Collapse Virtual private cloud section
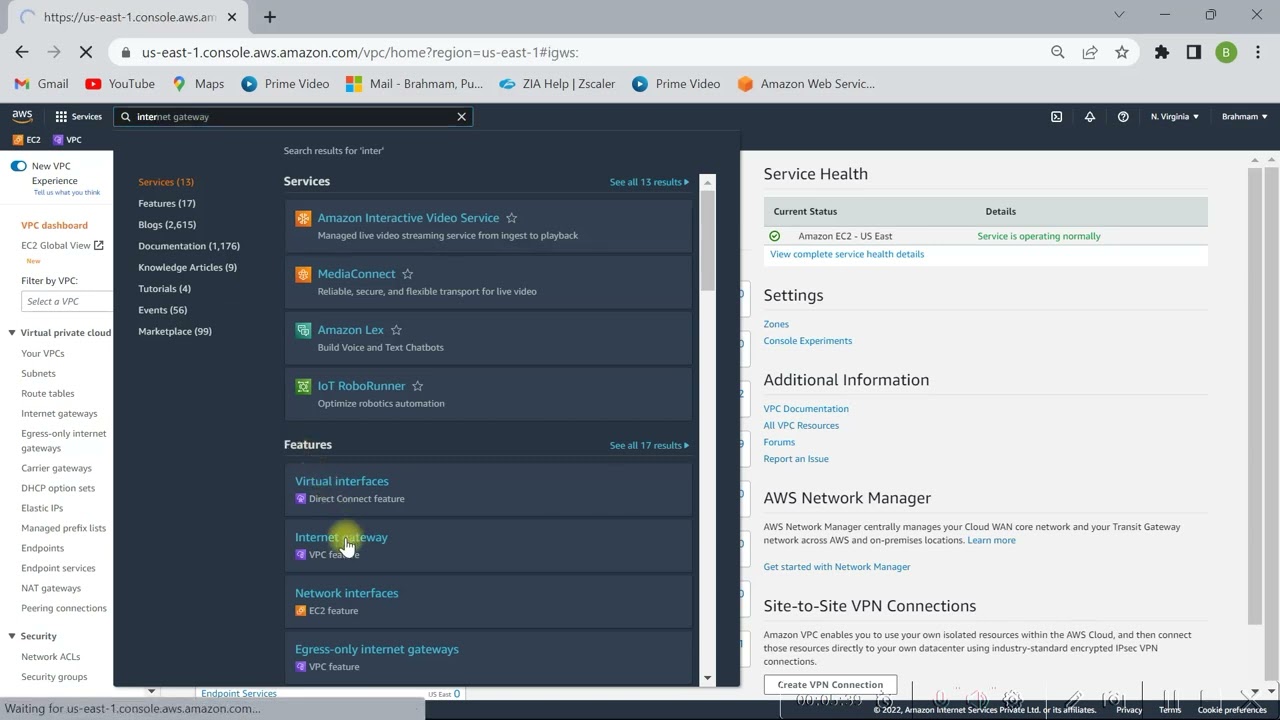This screenshot has height=720, width=1280. [12, 333]
